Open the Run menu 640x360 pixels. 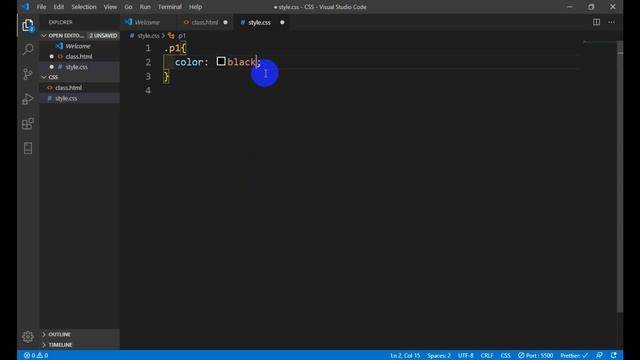coord(145,7)
